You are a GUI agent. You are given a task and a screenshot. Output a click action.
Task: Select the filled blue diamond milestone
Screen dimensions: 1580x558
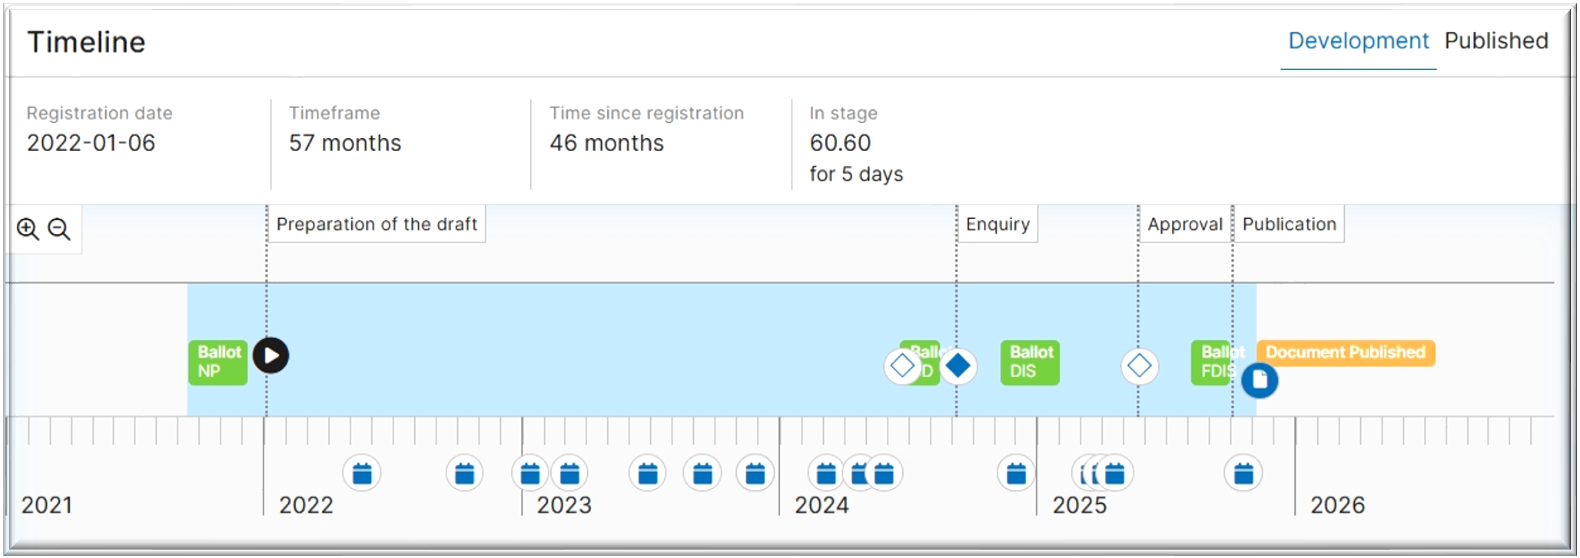click(x=958, y=366)
